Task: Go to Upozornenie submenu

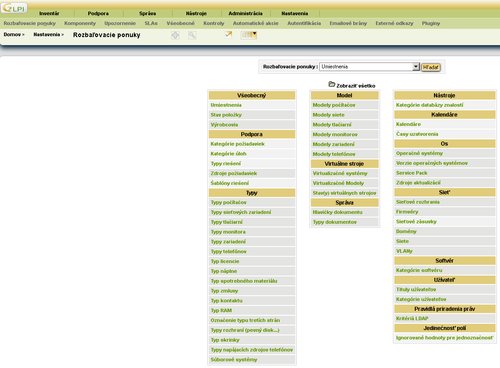Action: click(x=120, y=23)
